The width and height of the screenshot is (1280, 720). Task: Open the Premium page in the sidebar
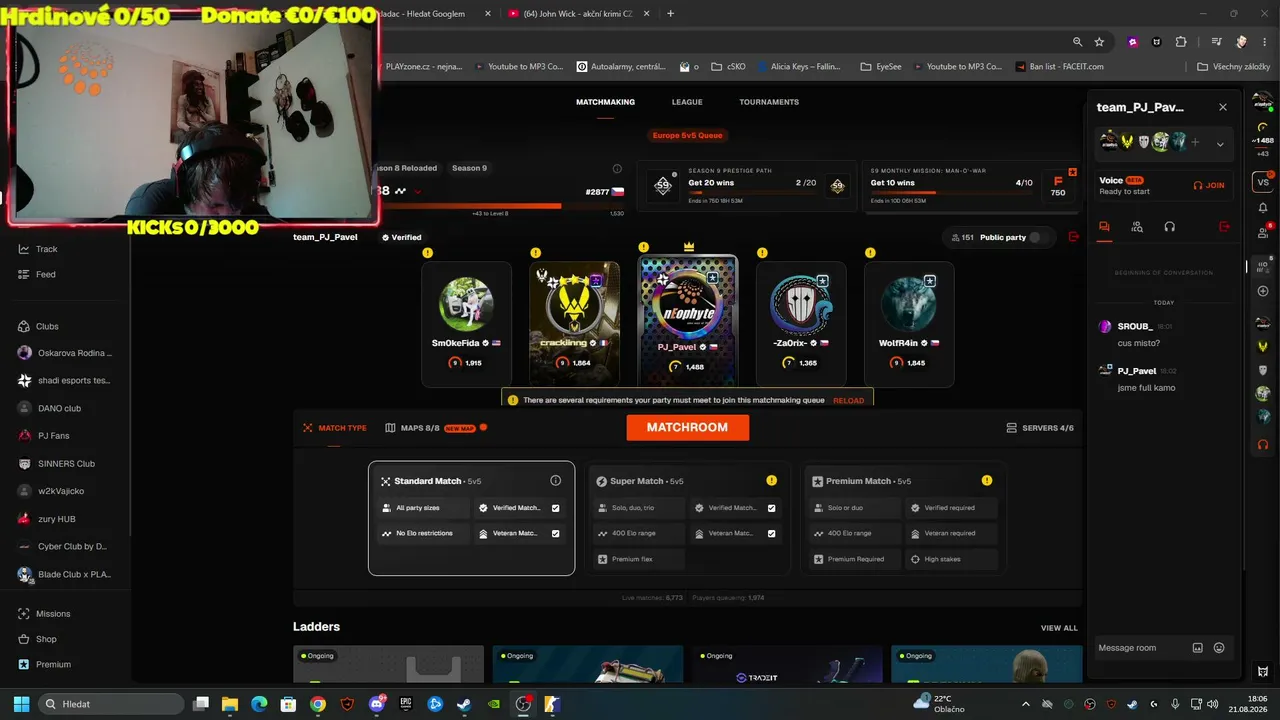[x=44, y=664]
